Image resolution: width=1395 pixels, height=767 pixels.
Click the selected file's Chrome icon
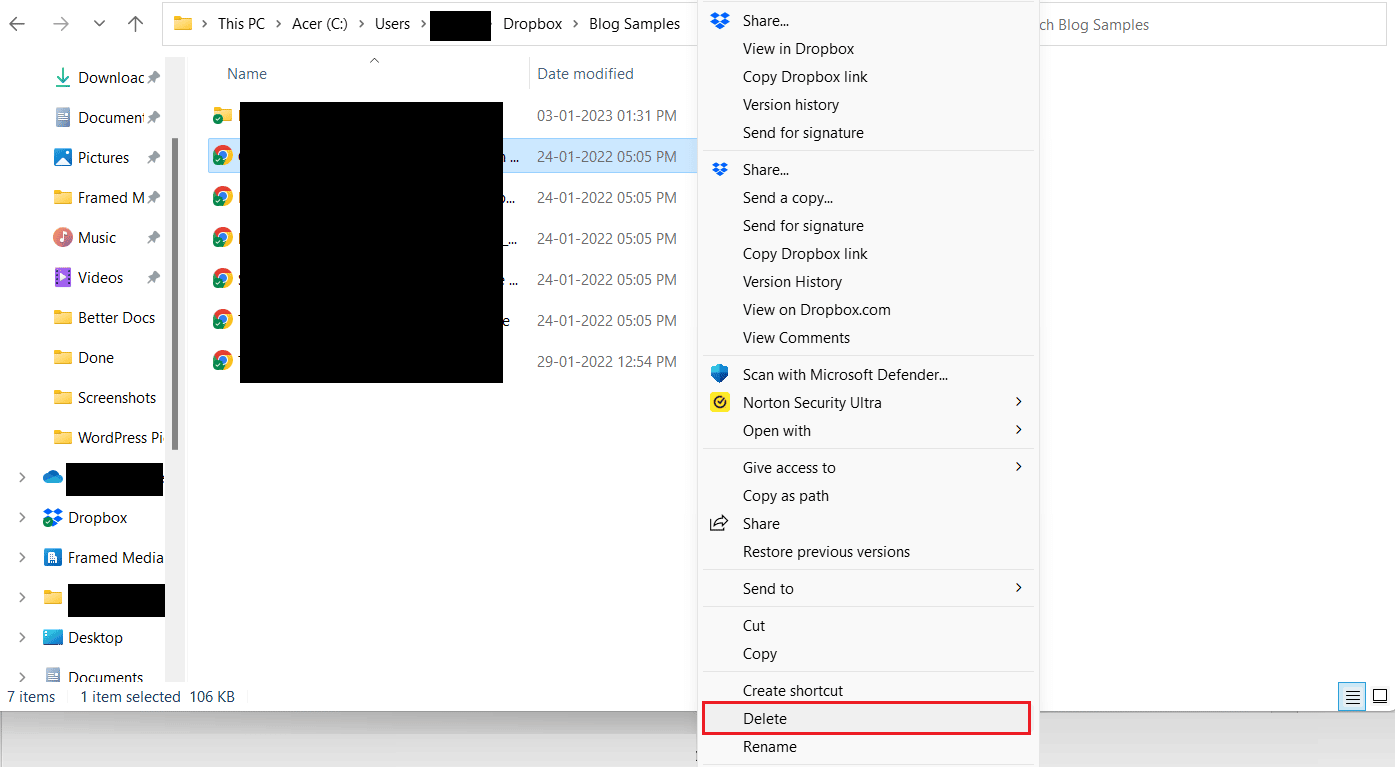click(x=222, y=156)
